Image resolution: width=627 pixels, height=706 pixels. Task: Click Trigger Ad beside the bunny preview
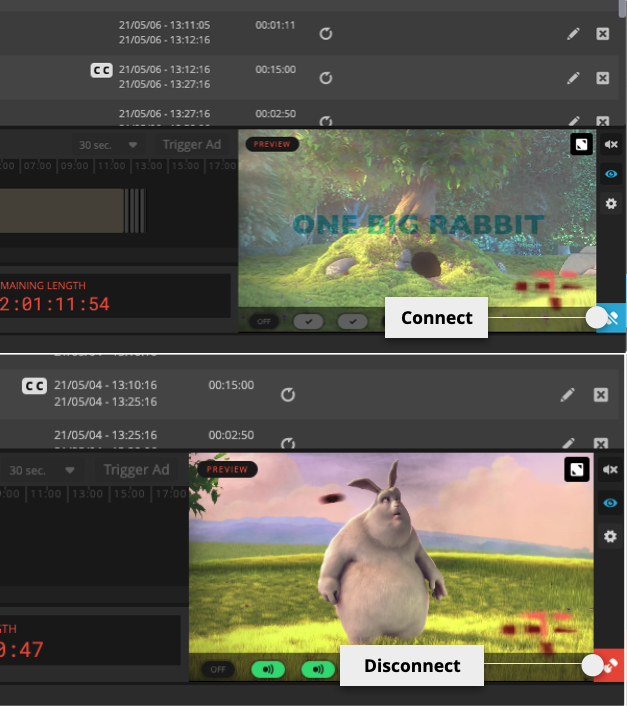136,470
